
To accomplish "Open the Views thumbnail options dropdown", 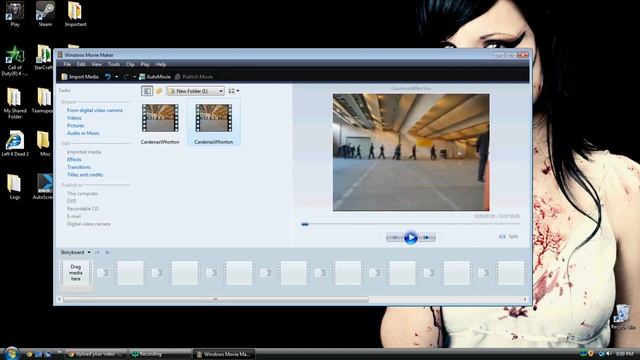I will coord(233,91).
